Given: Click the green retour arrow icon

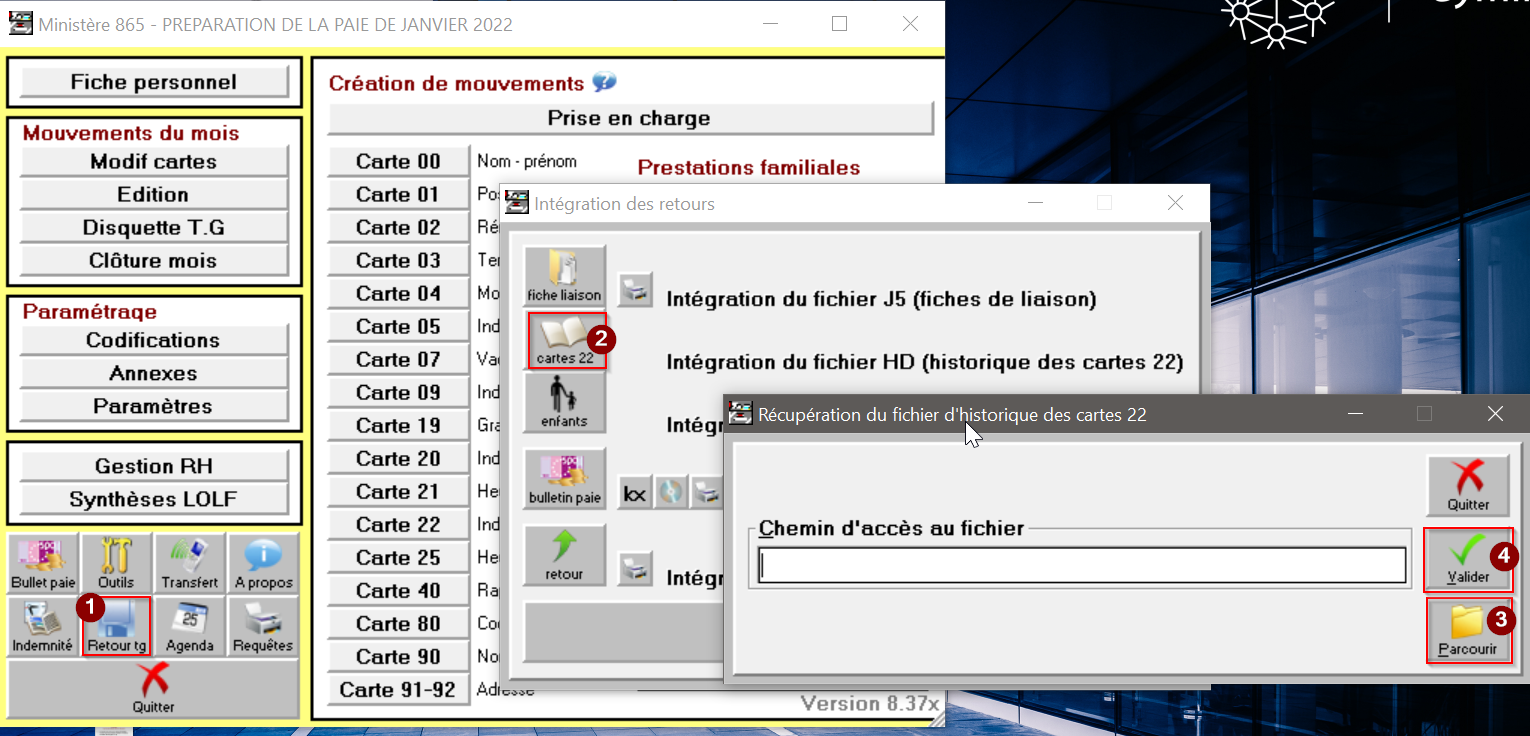Looking at the screenshot, I should (x=565, y=555).
